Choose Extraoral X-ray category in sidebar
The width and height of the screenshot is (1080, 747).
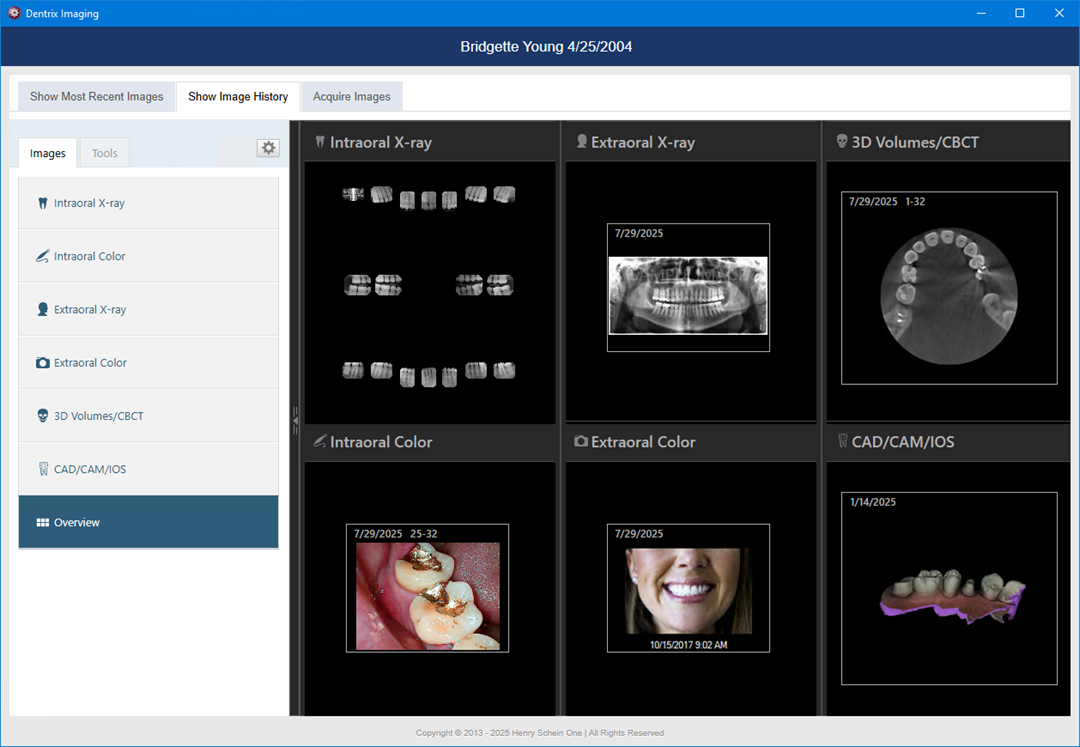click(149, 309)
